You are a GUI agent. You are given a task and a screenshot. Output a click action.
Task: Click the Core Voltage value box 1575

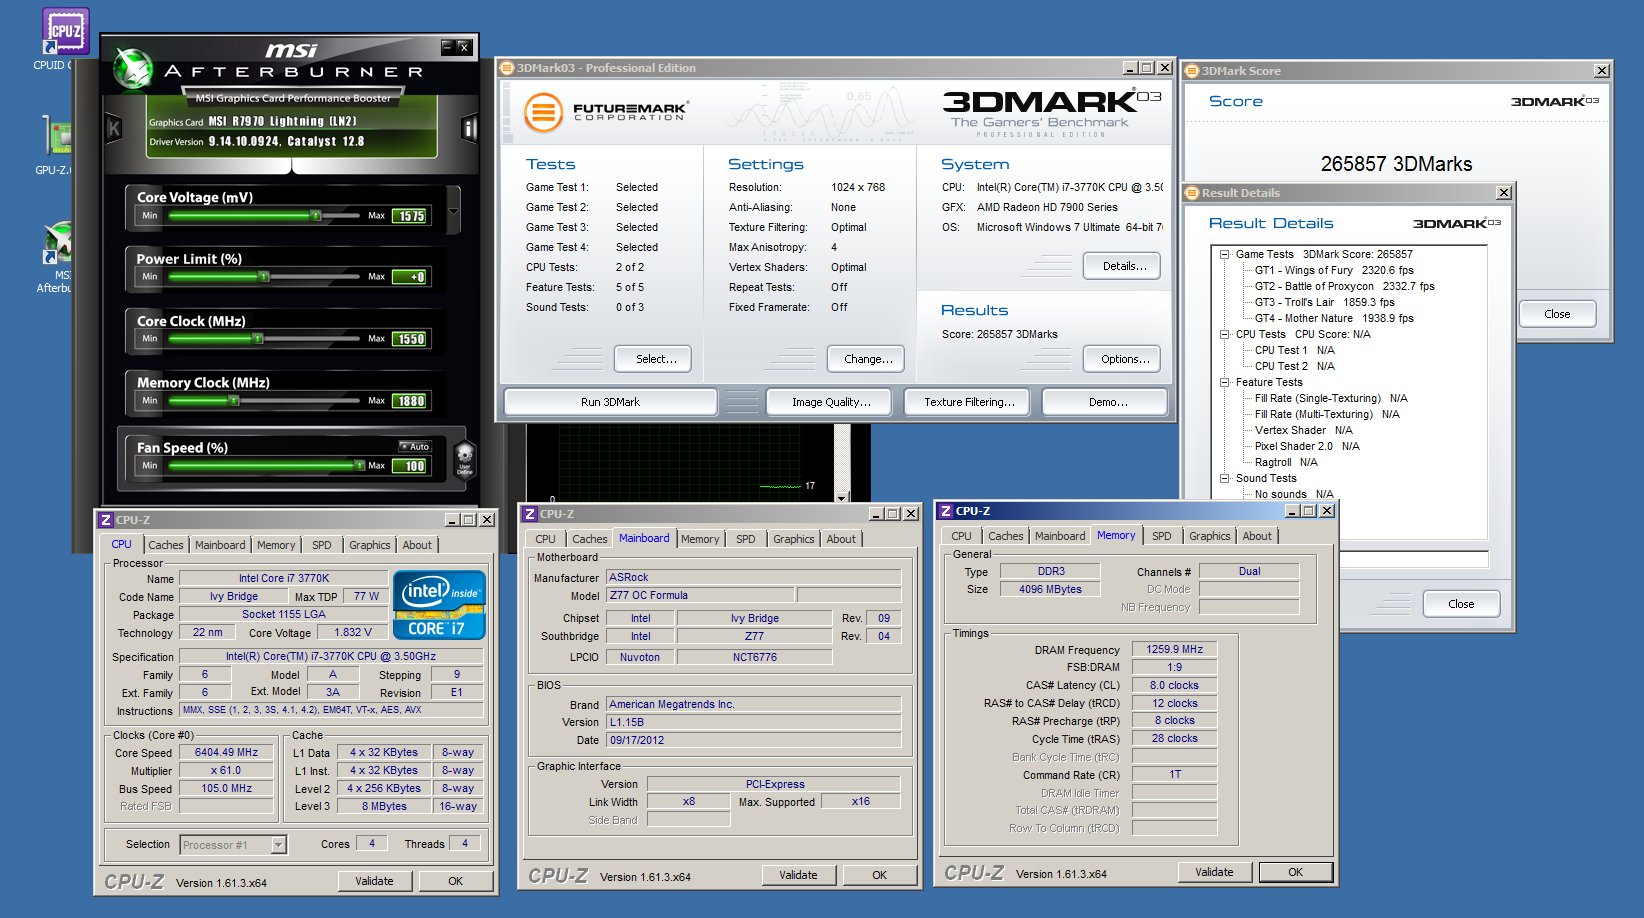(x=410, y=216)
